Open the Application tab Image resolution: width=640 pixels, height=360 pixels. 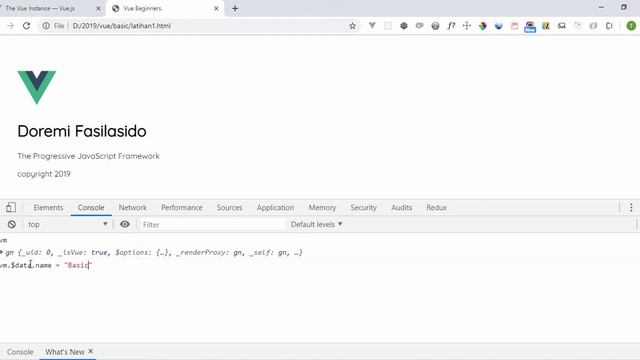click(x=275, y=207)
